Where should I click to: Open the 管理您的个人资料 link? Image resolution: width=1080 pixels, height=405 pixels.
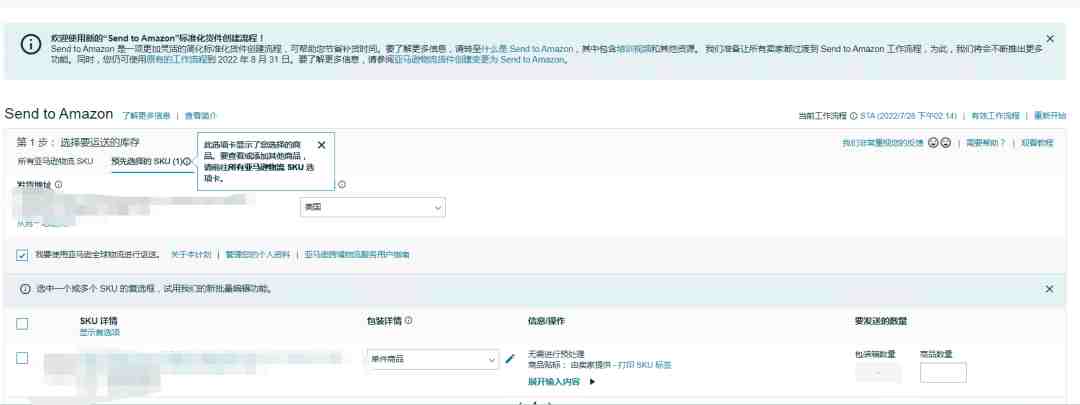[x=258, y=254]
